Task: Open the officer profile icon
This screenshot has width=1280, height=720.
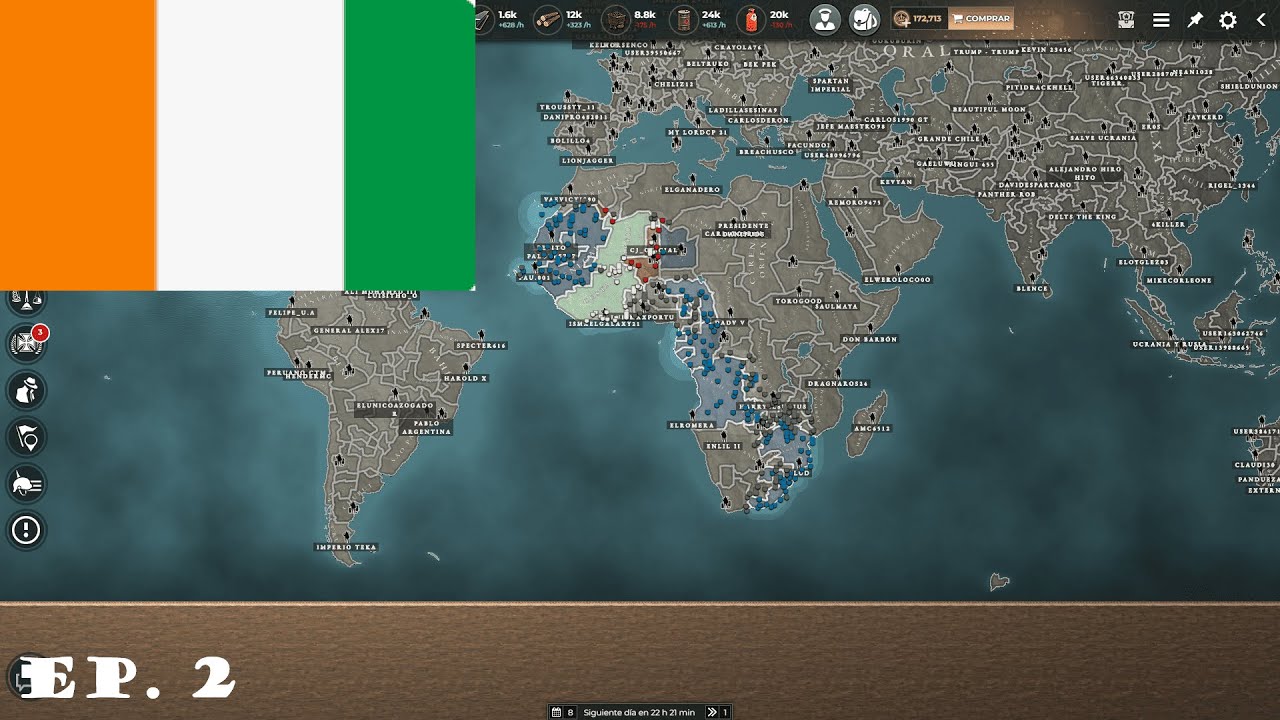Action: tap(825, 19)
